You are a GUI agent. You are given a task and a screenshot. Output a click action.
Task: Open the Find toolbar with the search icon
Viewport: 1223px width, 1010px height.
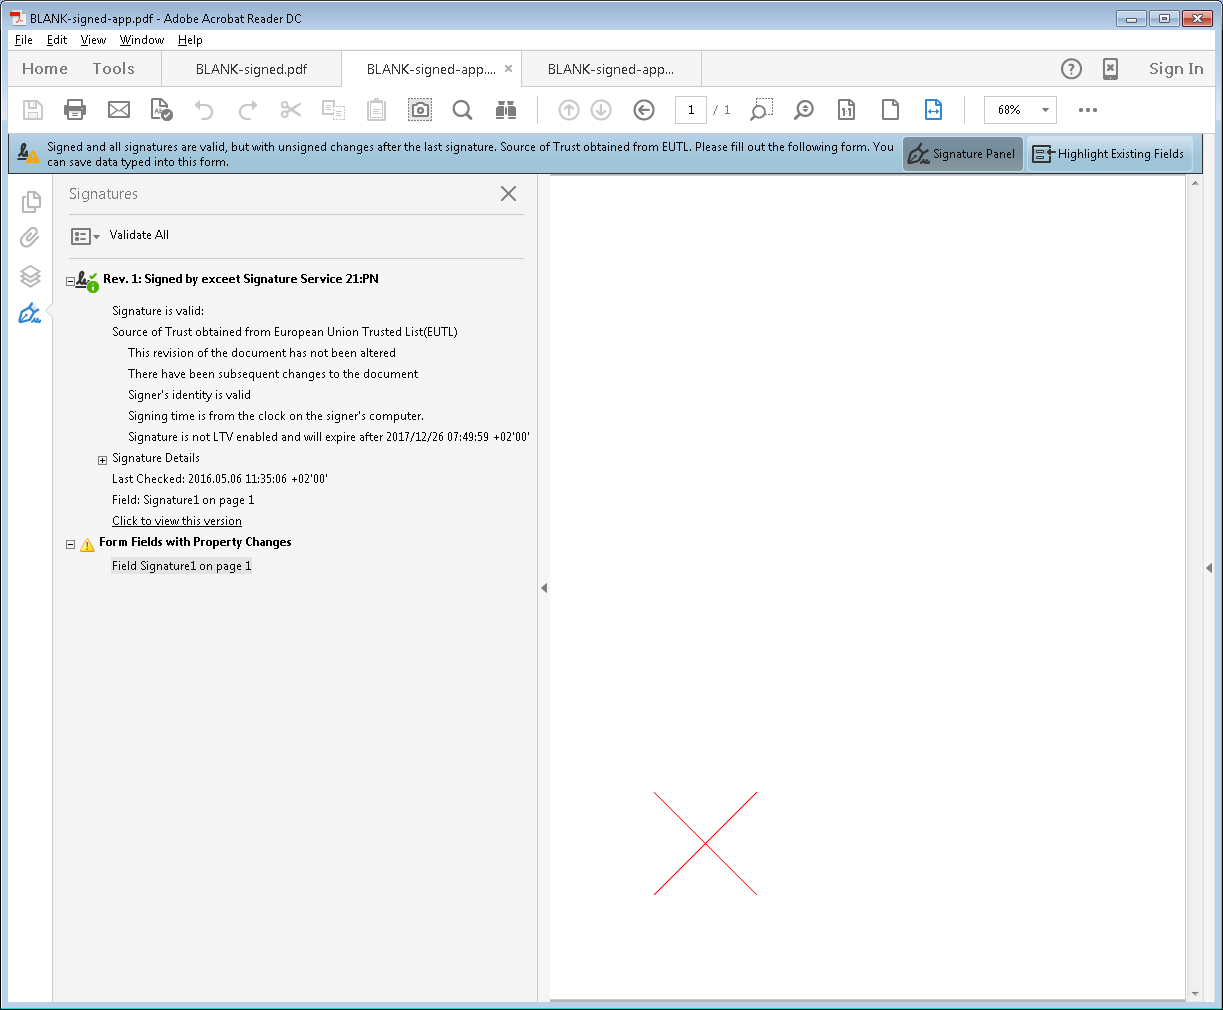(462, 109)
